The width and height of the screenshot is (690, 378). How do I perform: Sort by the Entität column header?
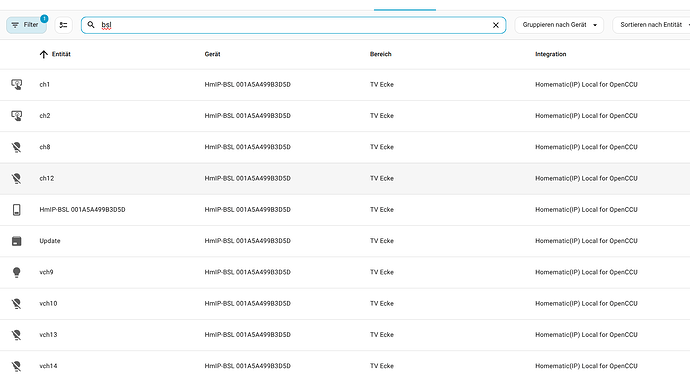61,54
